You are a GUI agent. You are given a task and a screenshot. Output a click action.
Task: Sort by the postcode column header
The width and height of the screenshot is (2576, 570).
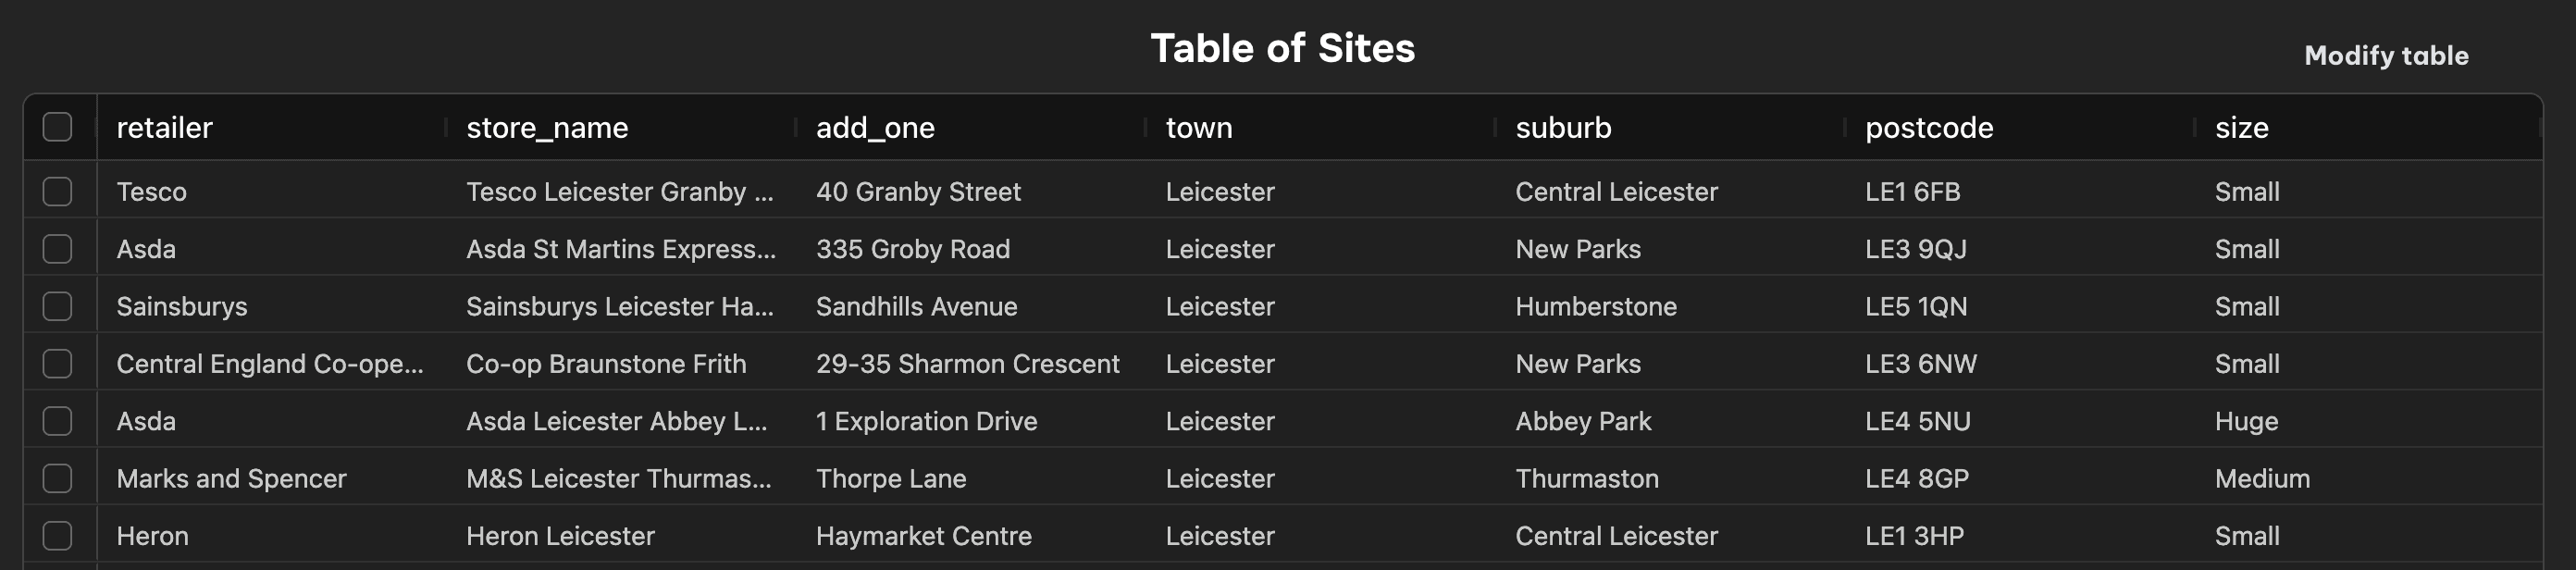(1929, 128)
